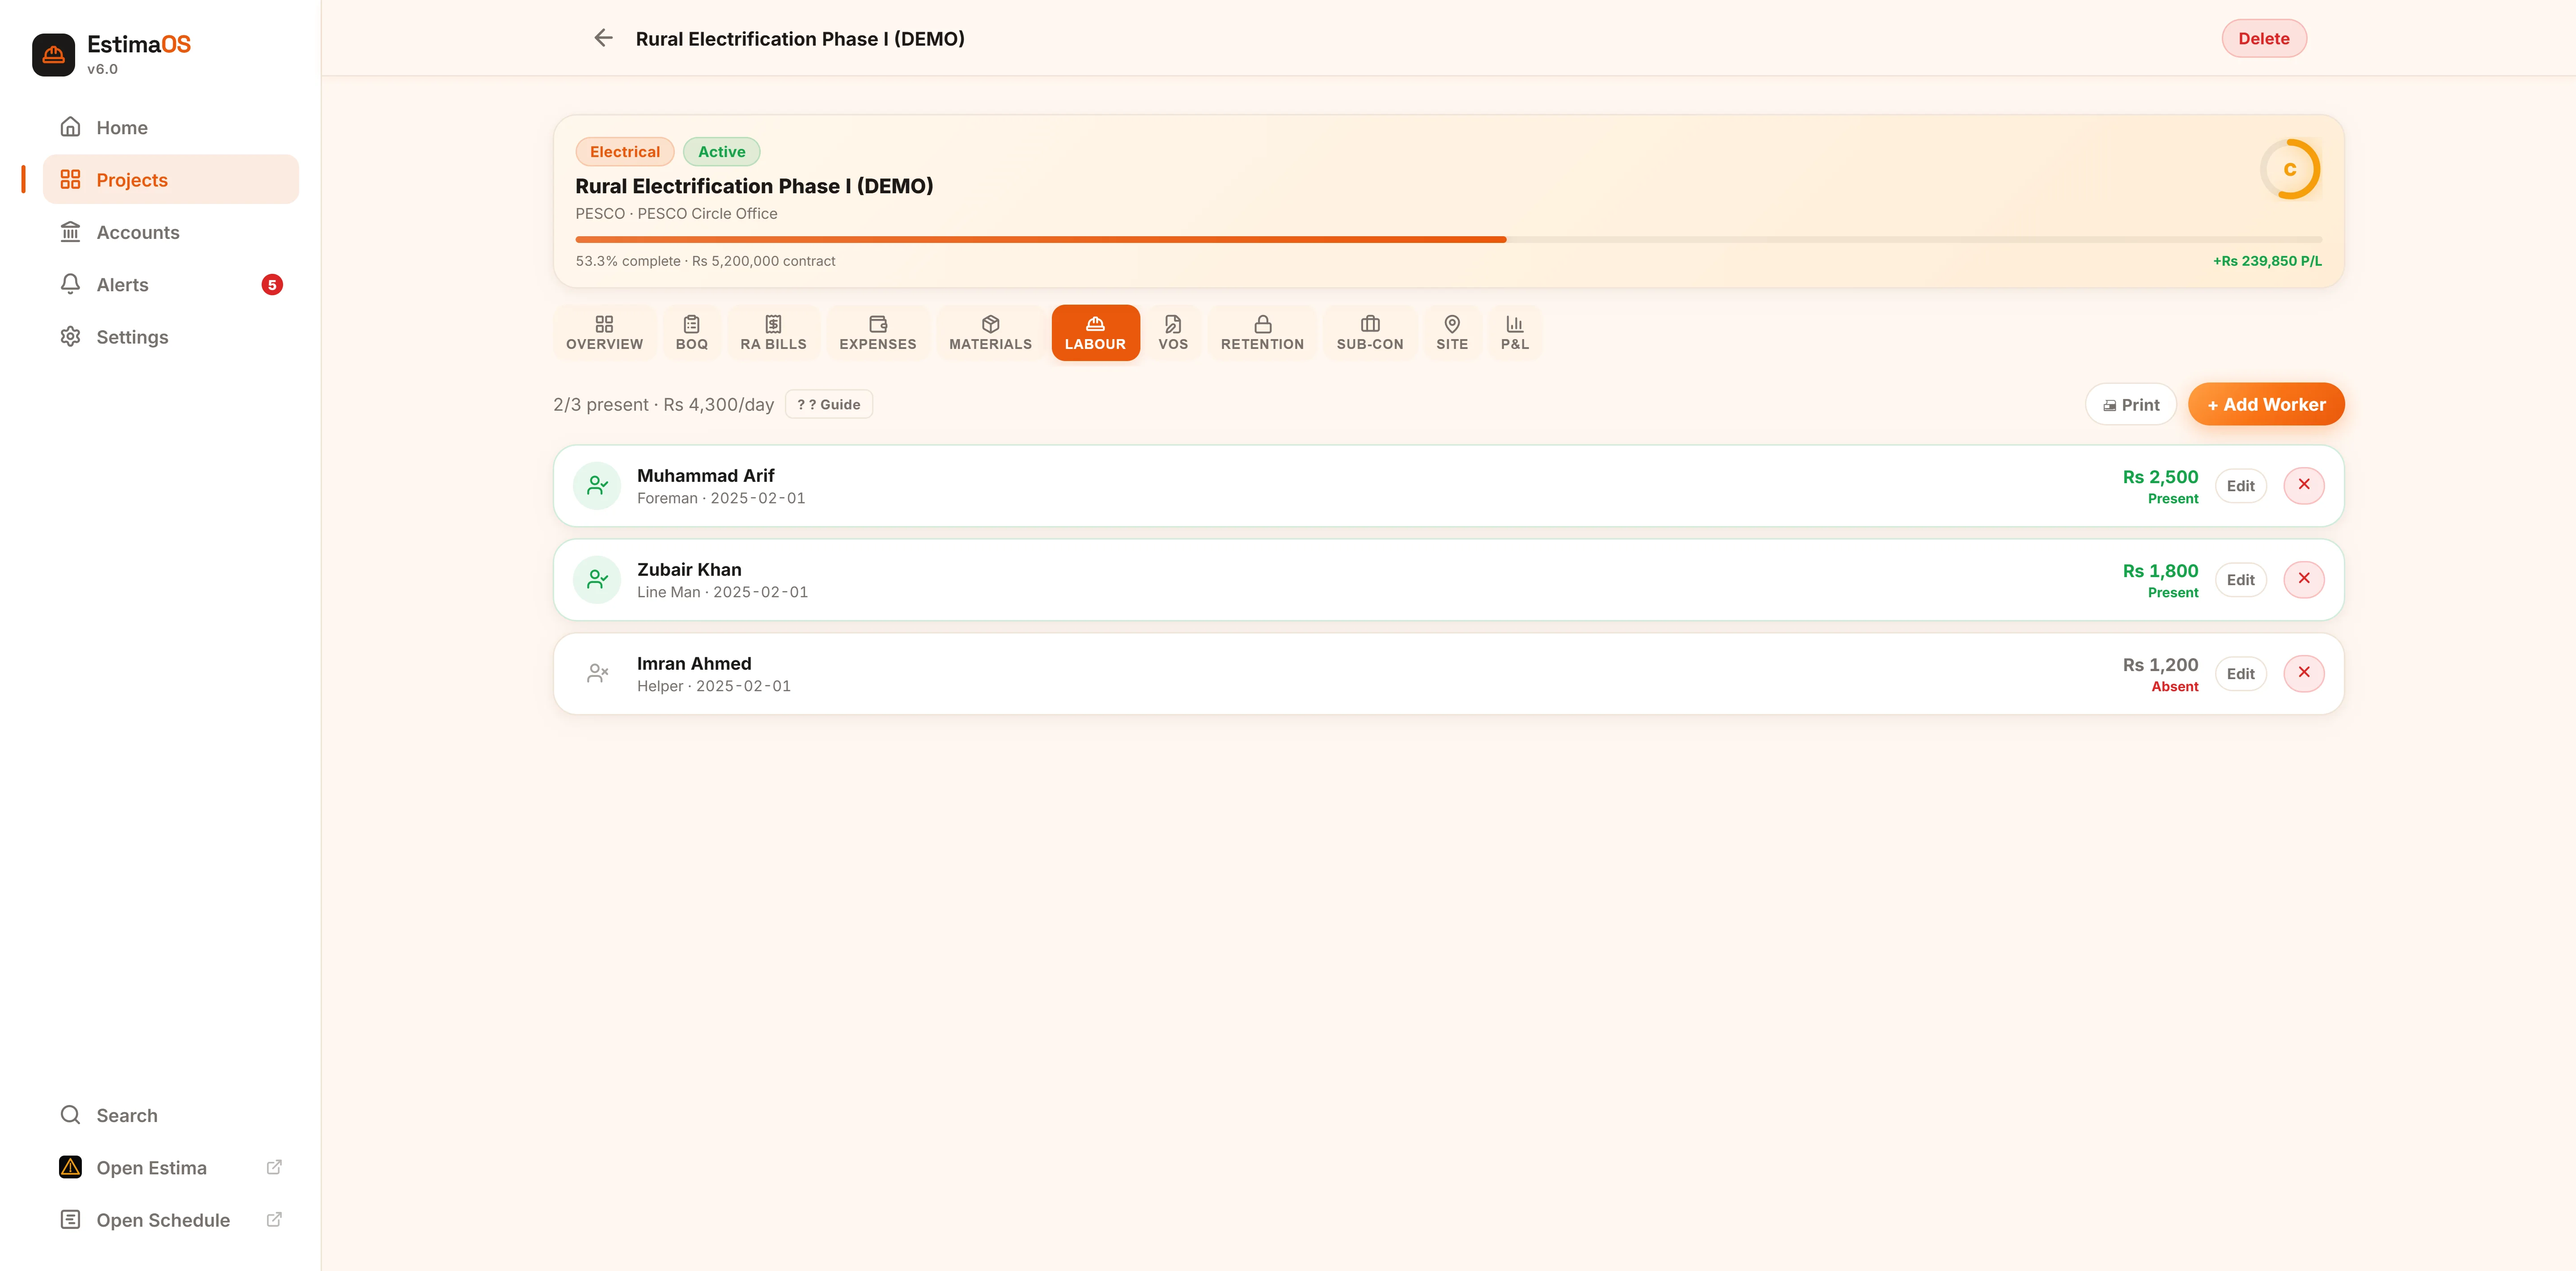Open the RA Bills tab
Screen dimensions: 2576x1271
tap(774, 333)
